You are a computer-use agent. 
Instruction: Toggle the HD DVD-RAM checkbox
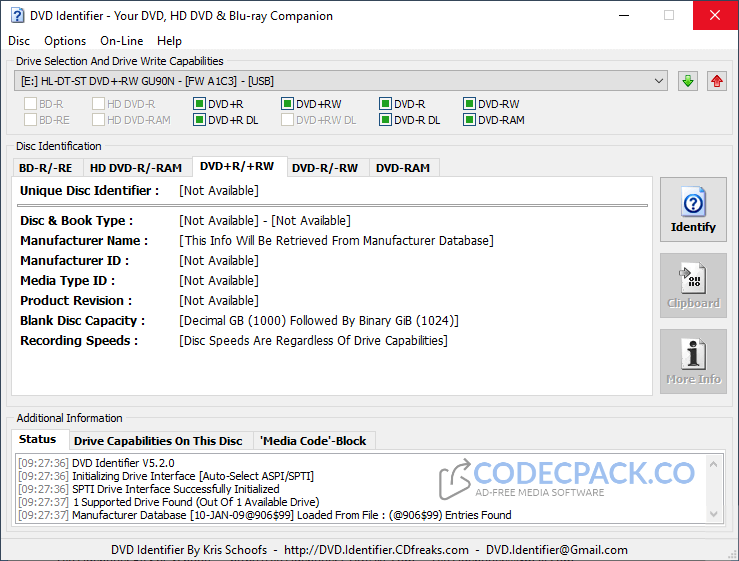(x=98, y=120)
